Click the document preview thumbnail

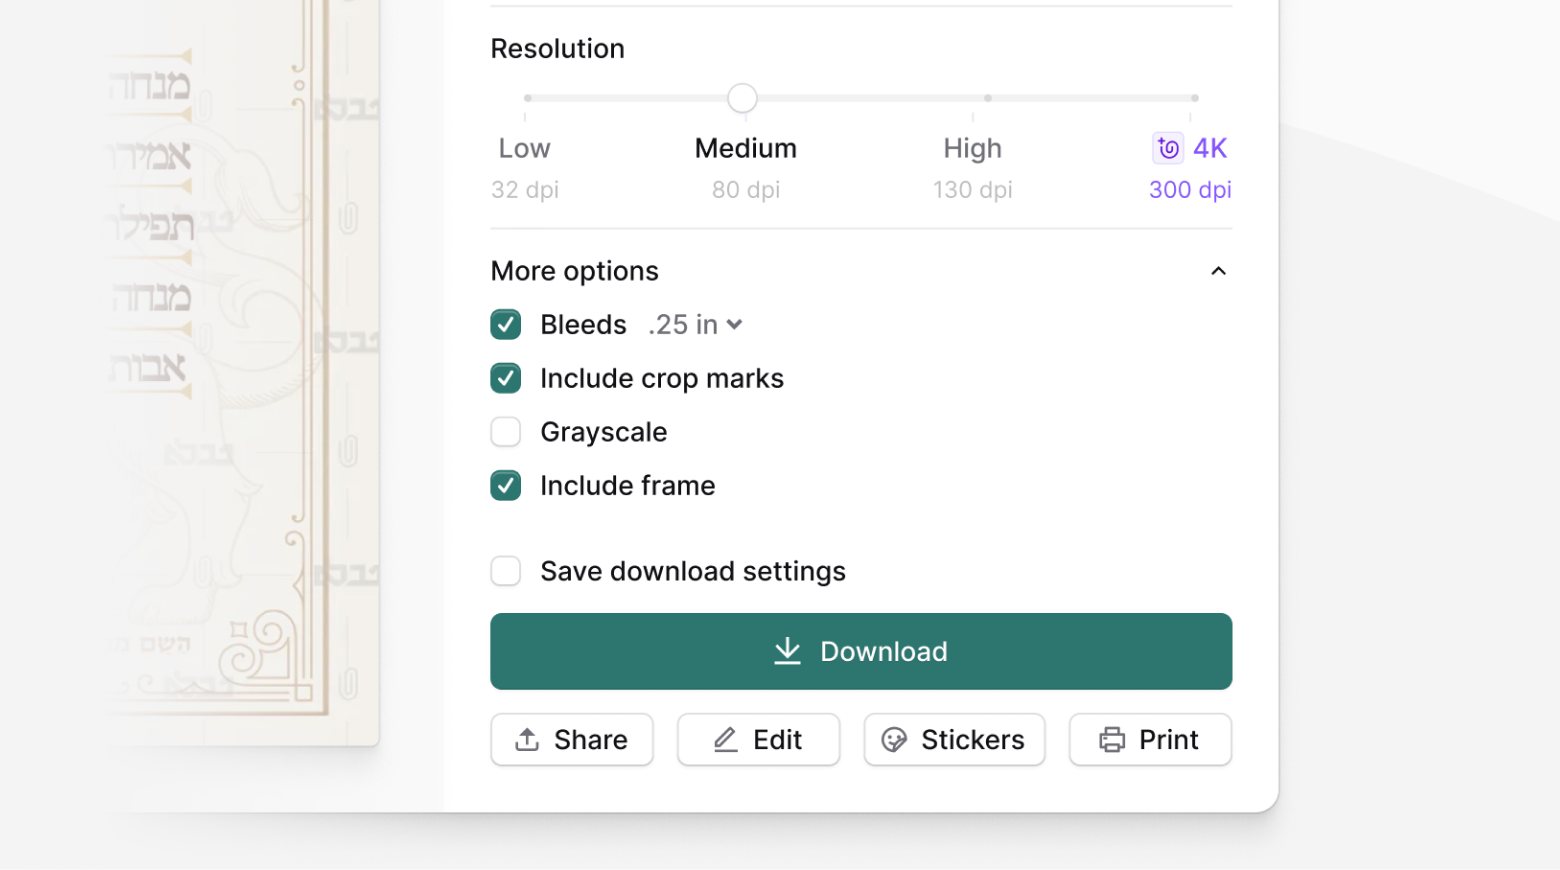coord(241,372)
